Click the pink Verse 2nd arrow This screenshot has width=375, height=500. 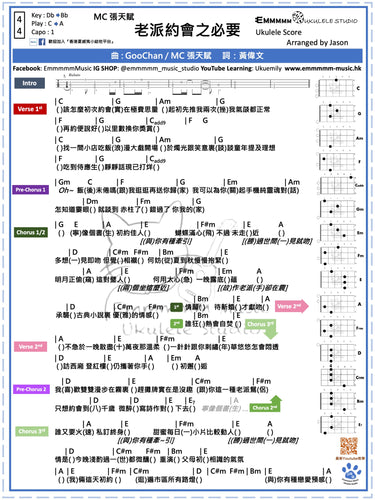pos(291,306)
